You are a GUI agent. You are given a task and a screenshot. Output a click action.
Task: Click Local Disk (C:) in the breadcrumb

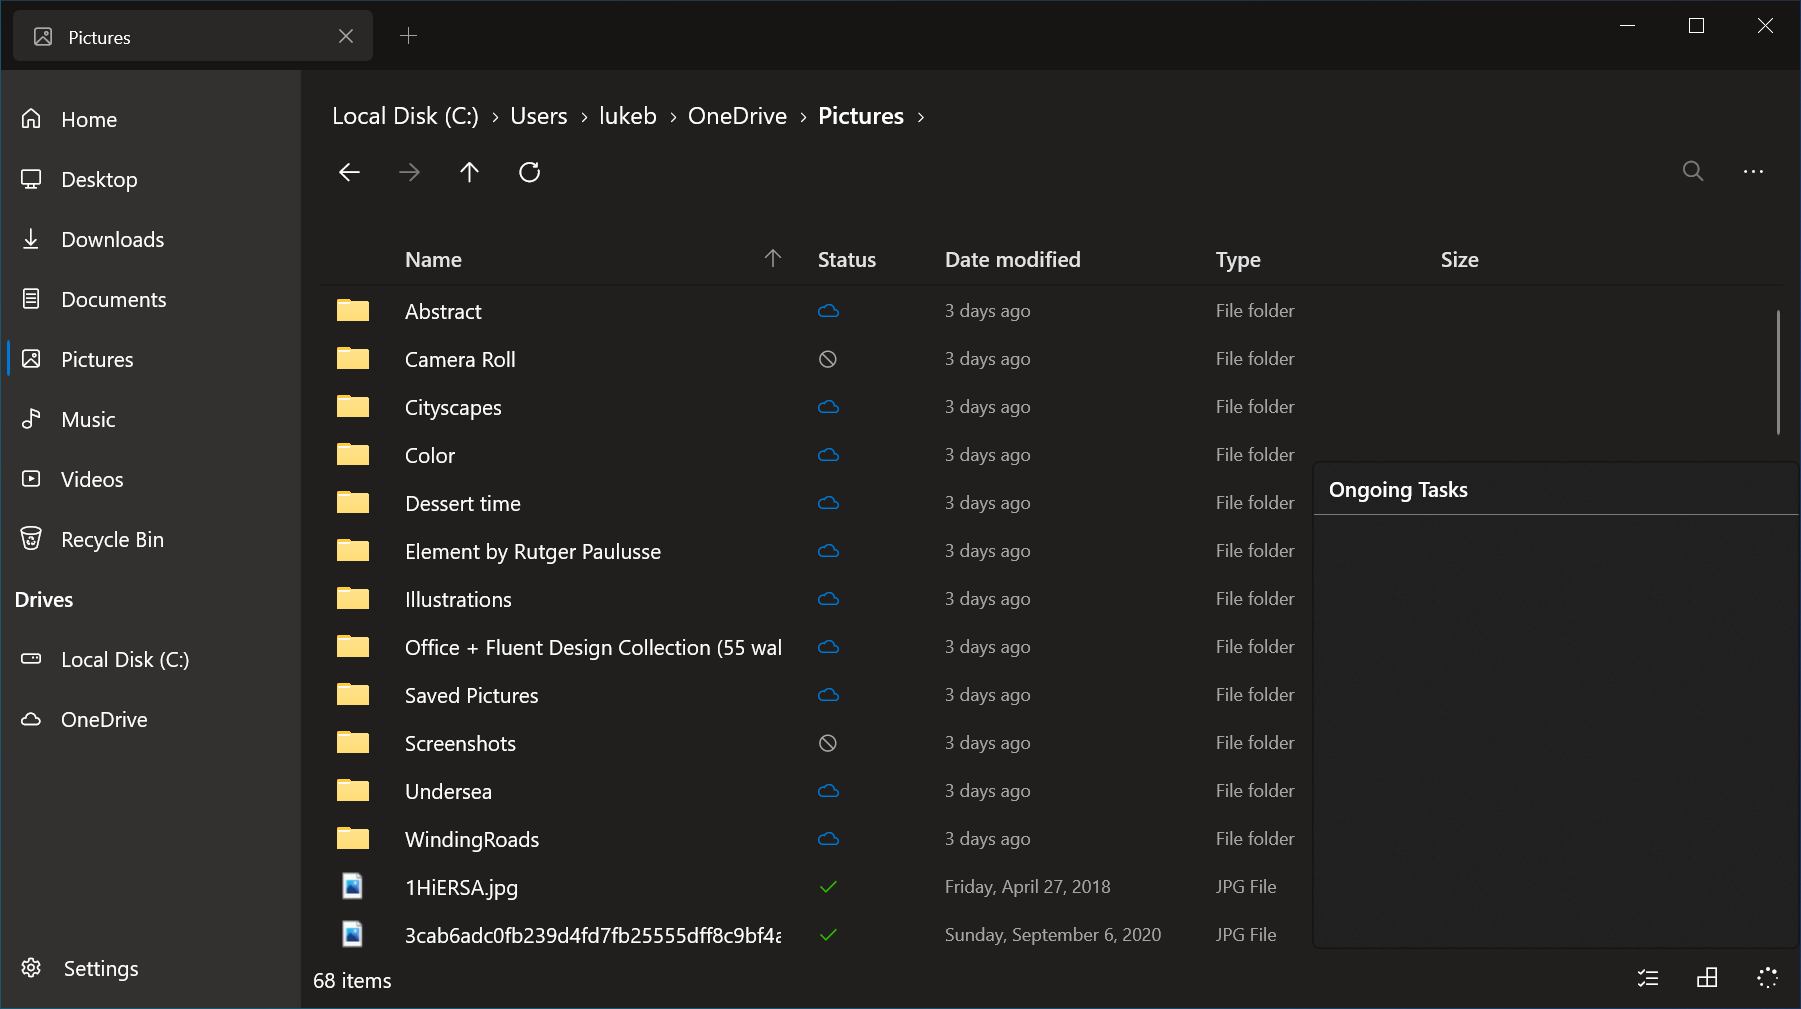pyautogui.click(x=405, y=116)
